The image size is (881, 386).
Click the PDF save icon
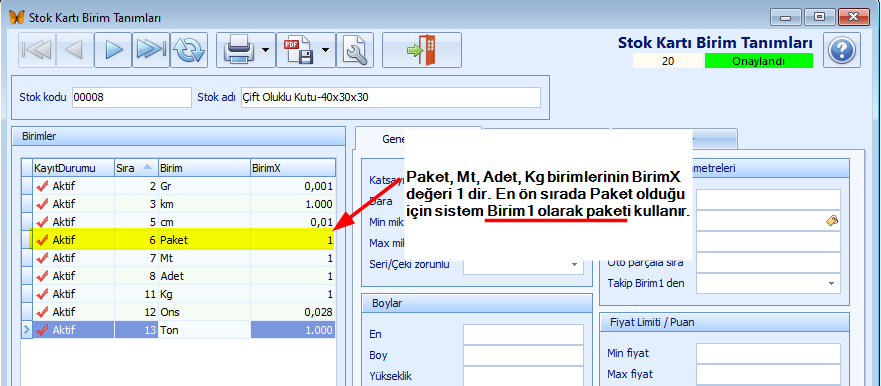[298, 50]
